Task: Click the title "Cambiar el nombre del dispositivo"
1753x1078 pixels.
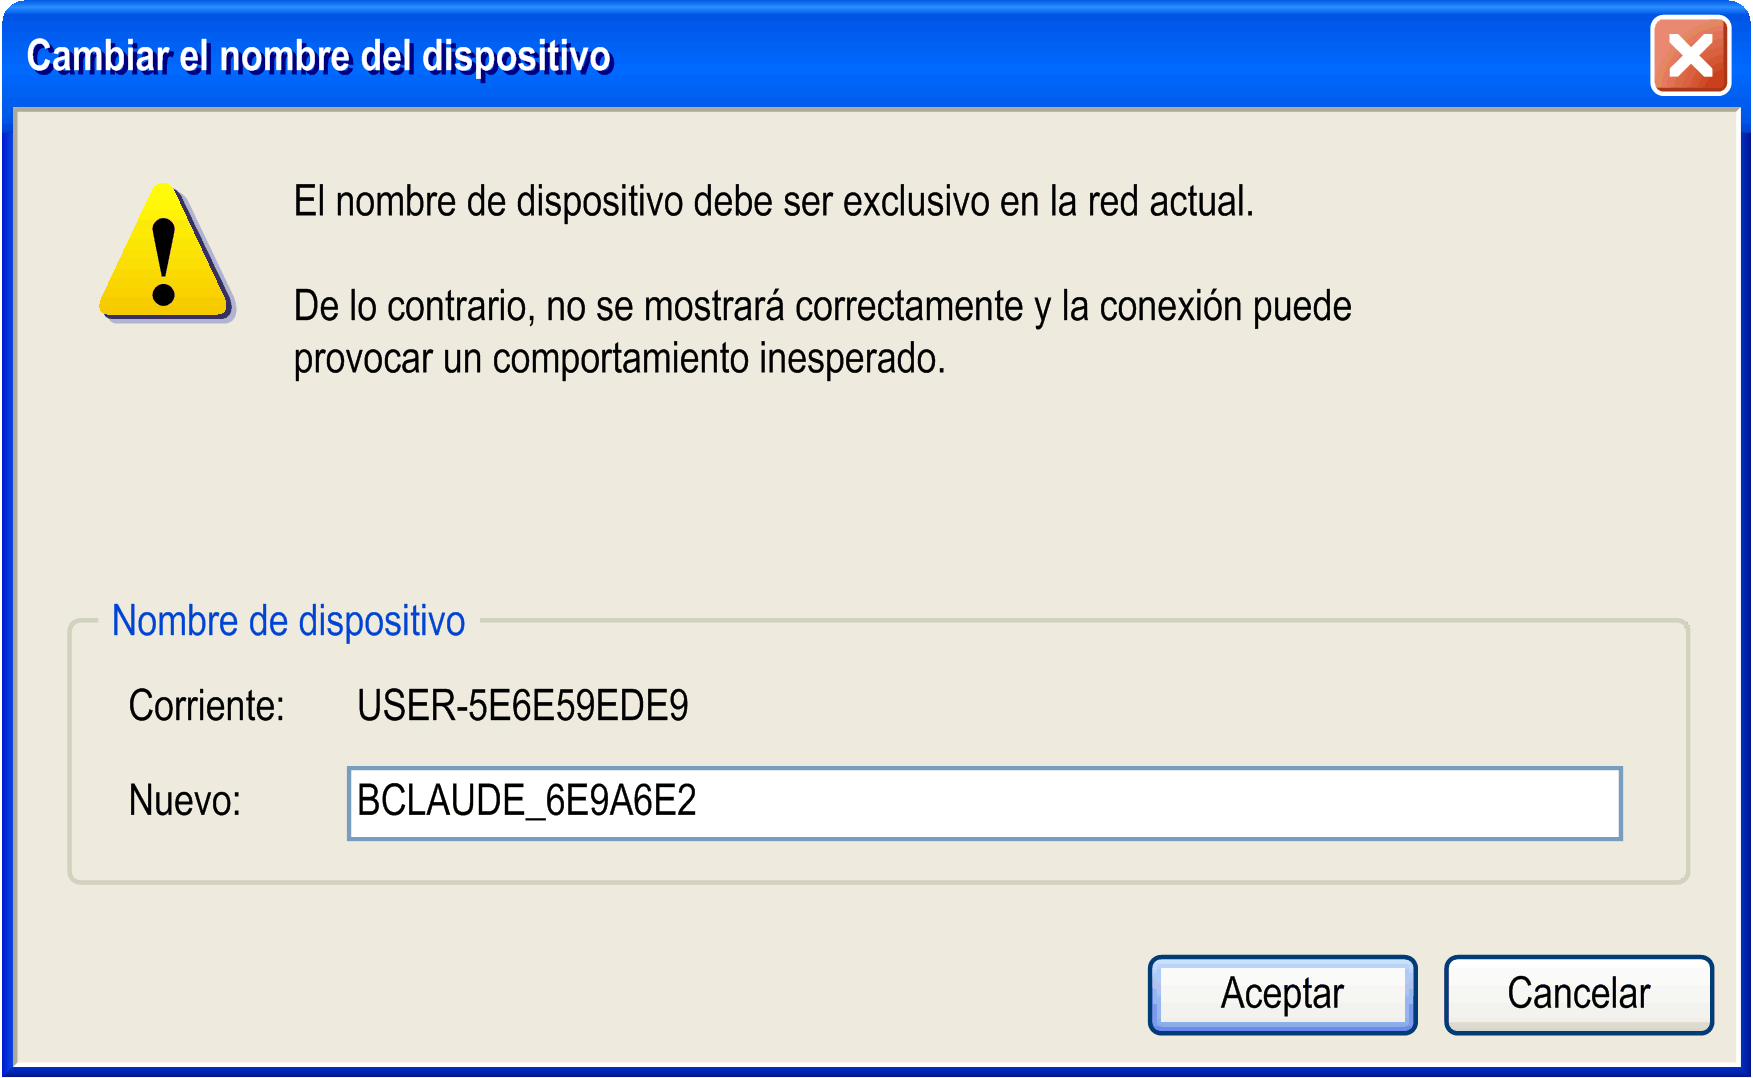Action: pyautogui.click(x=318, y=57)
